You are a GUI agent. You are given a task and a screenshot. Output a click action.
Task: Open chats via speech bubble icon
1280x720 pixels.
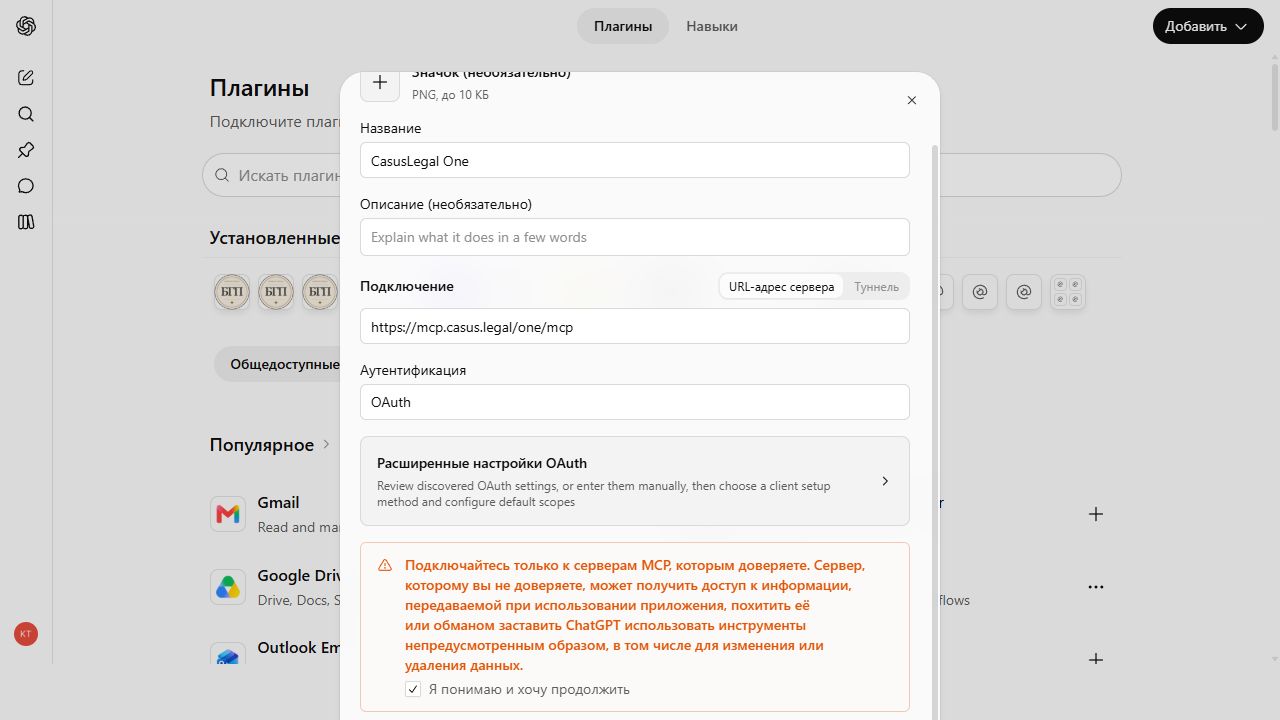pos(26,186)
